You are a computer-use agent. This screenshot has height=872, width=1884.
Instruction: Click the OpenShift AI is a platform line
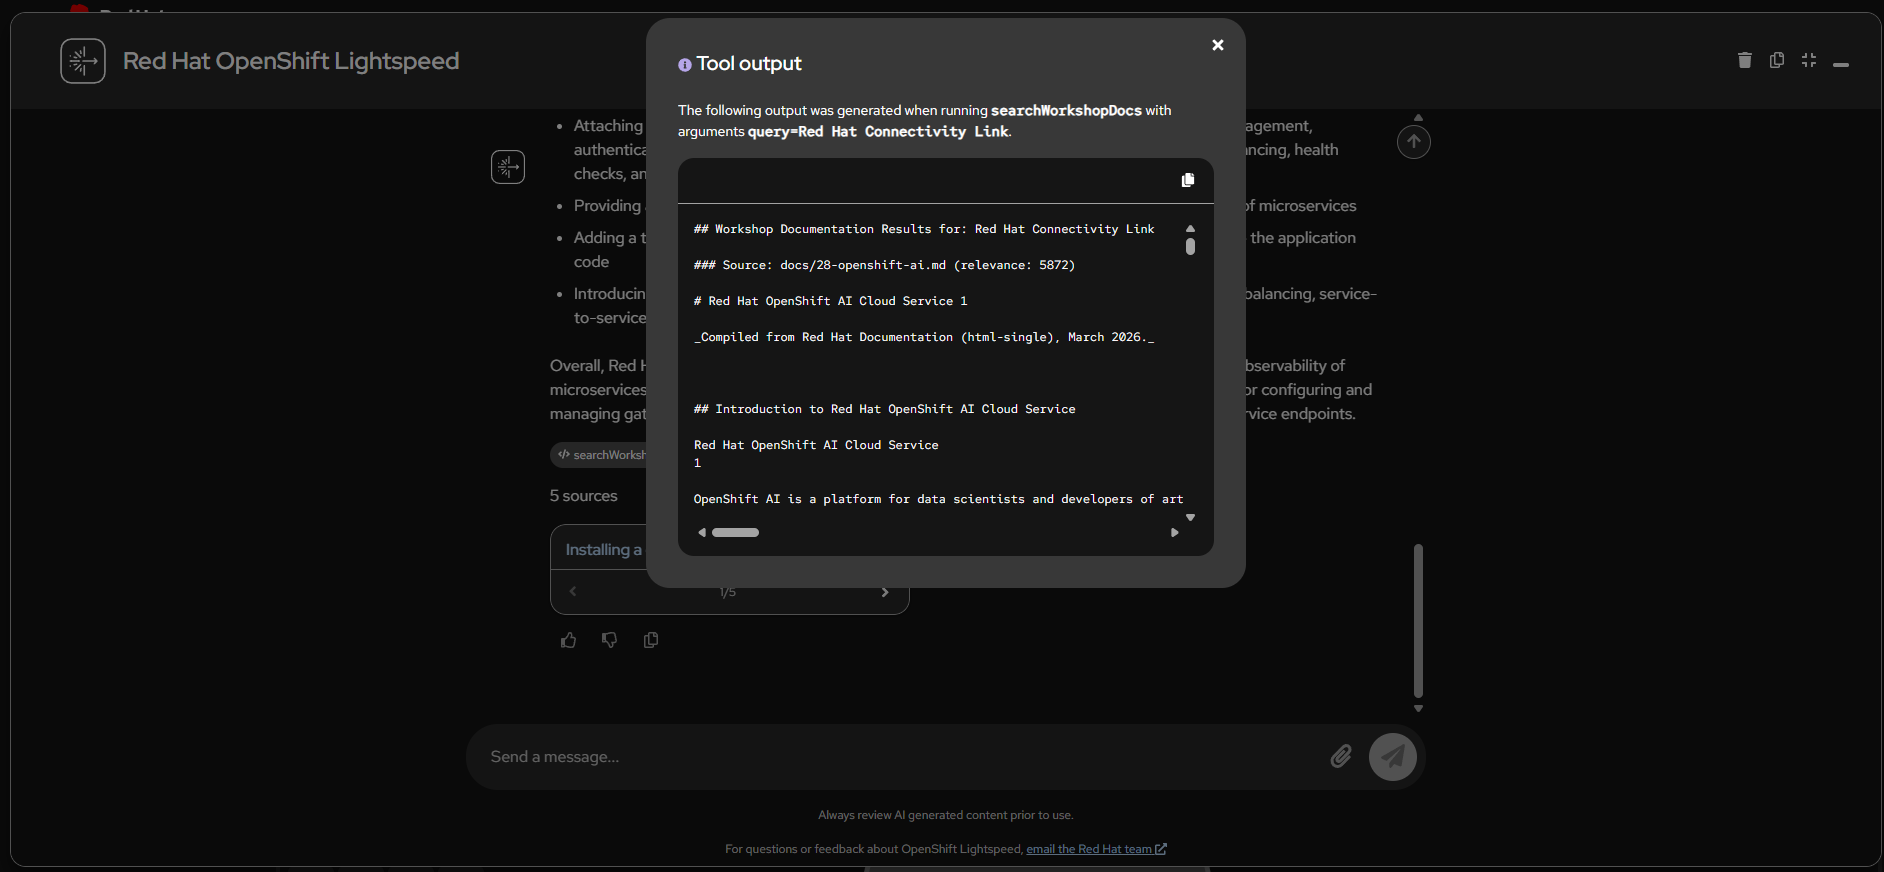(938, 499)
